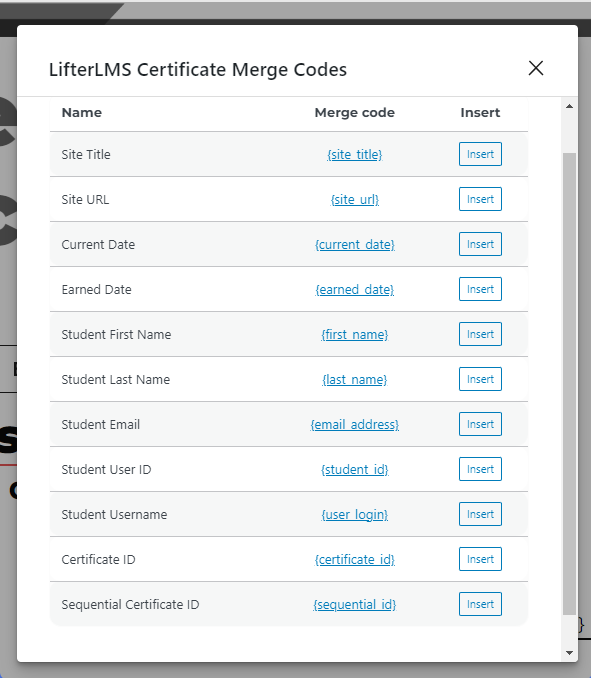Insert the Student Last Name code

pyautogui.click(x=480, y=379)
